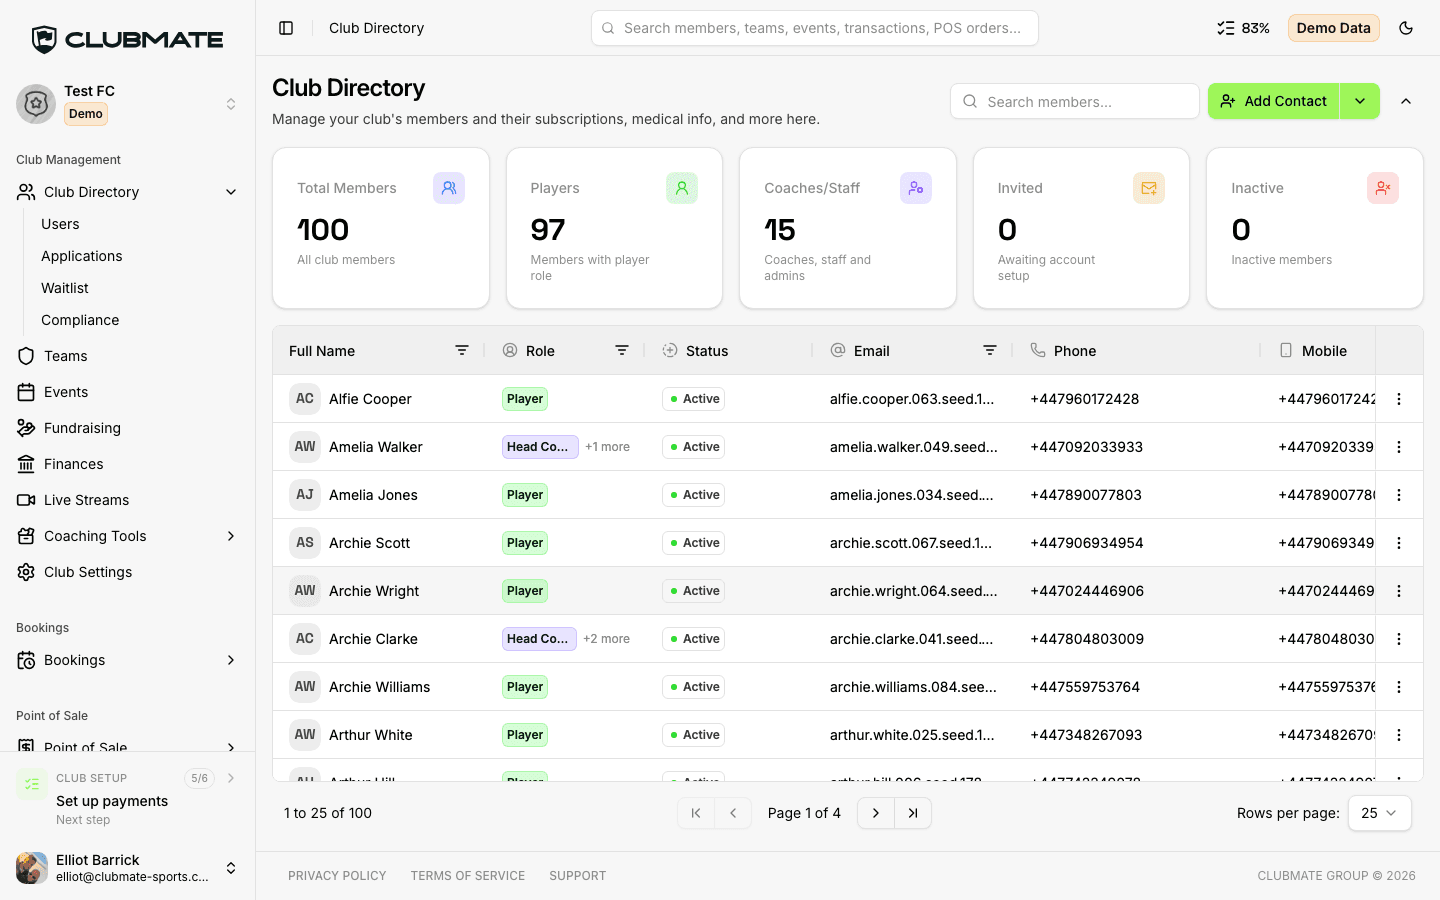The image size is (1440, 900).
Task: Open the Privacy Policy link
Action: [337, 876]
